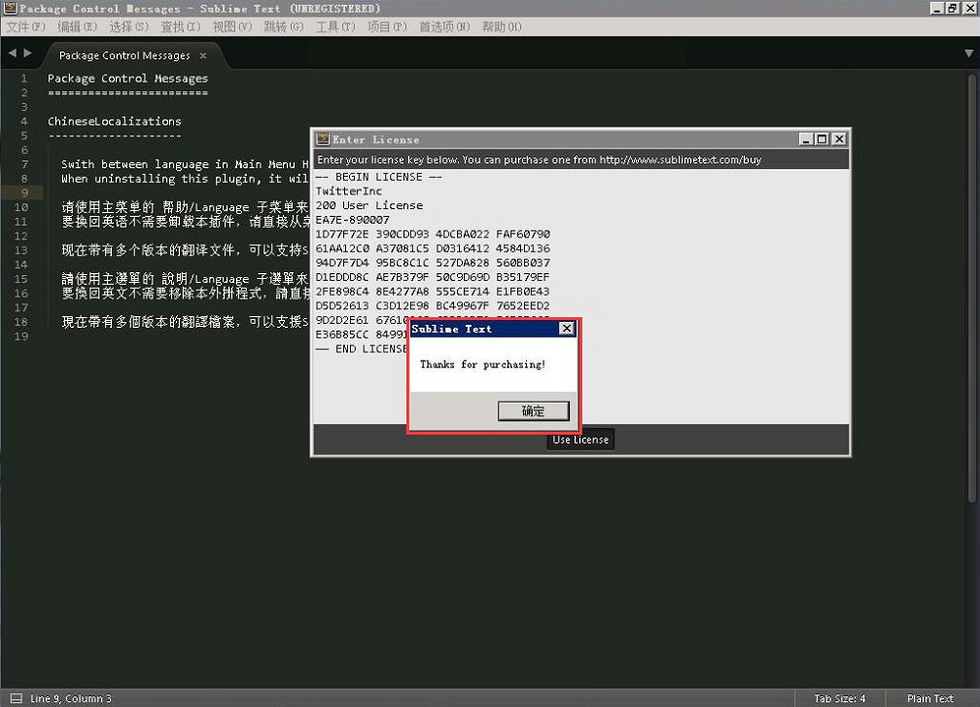Open the 视图(V) menu
This screenshot has width=980, height=707.
pos(232,27)
